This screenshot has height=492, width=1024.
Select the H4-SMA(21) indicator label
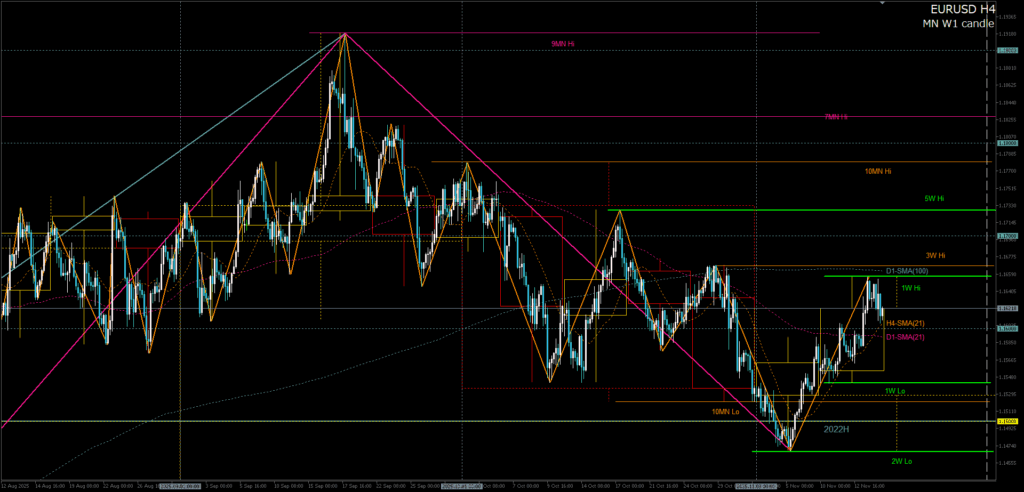[x=906, y=323]
